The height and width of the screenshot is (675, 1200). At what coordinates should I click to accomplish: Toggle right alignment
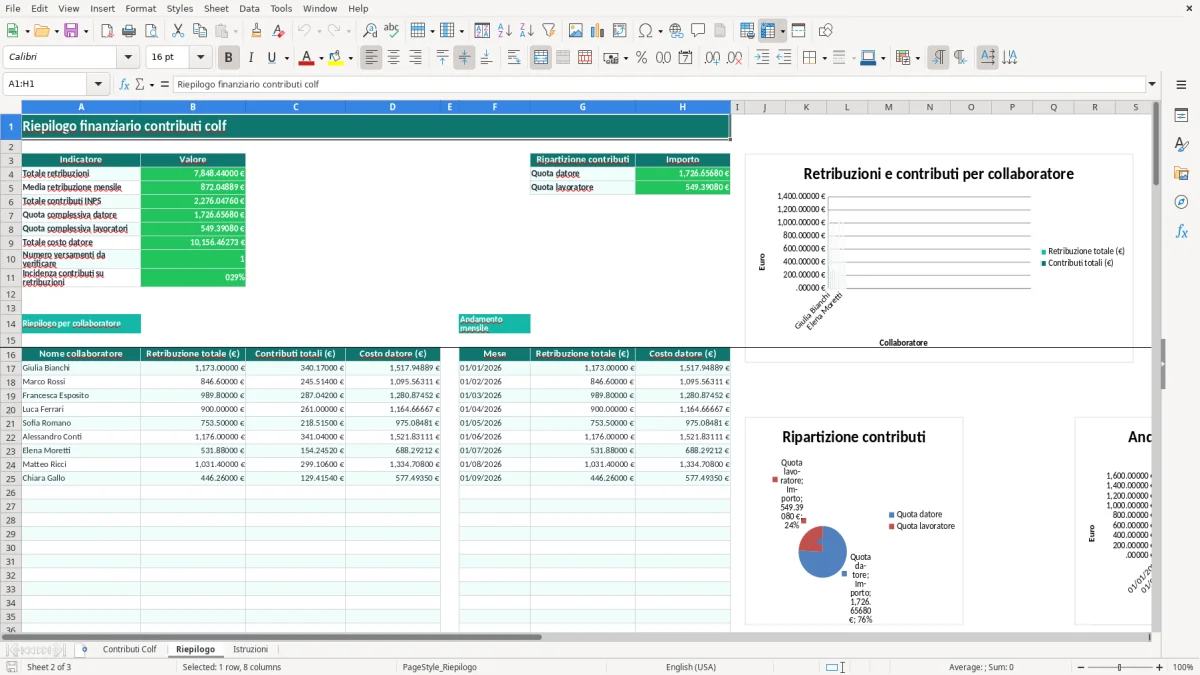pos(415,58)
